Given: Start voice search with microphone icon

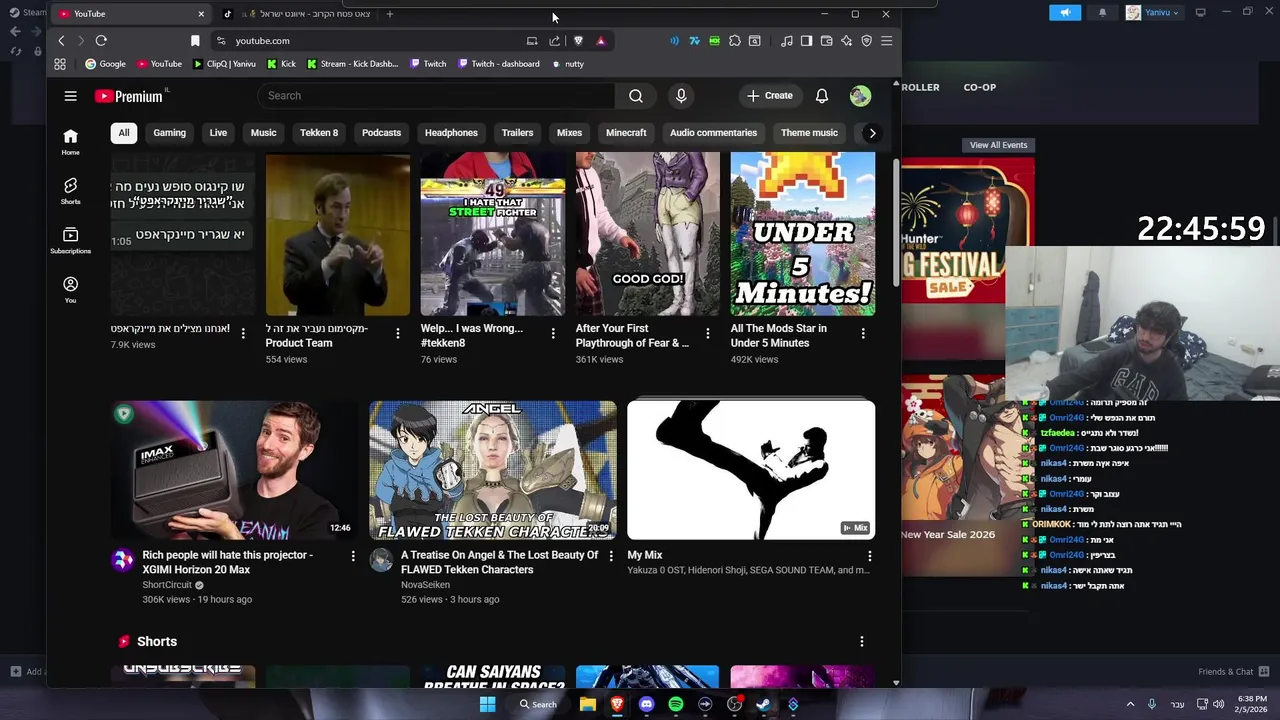Looking at the screenshot, I should pos(681,96).
